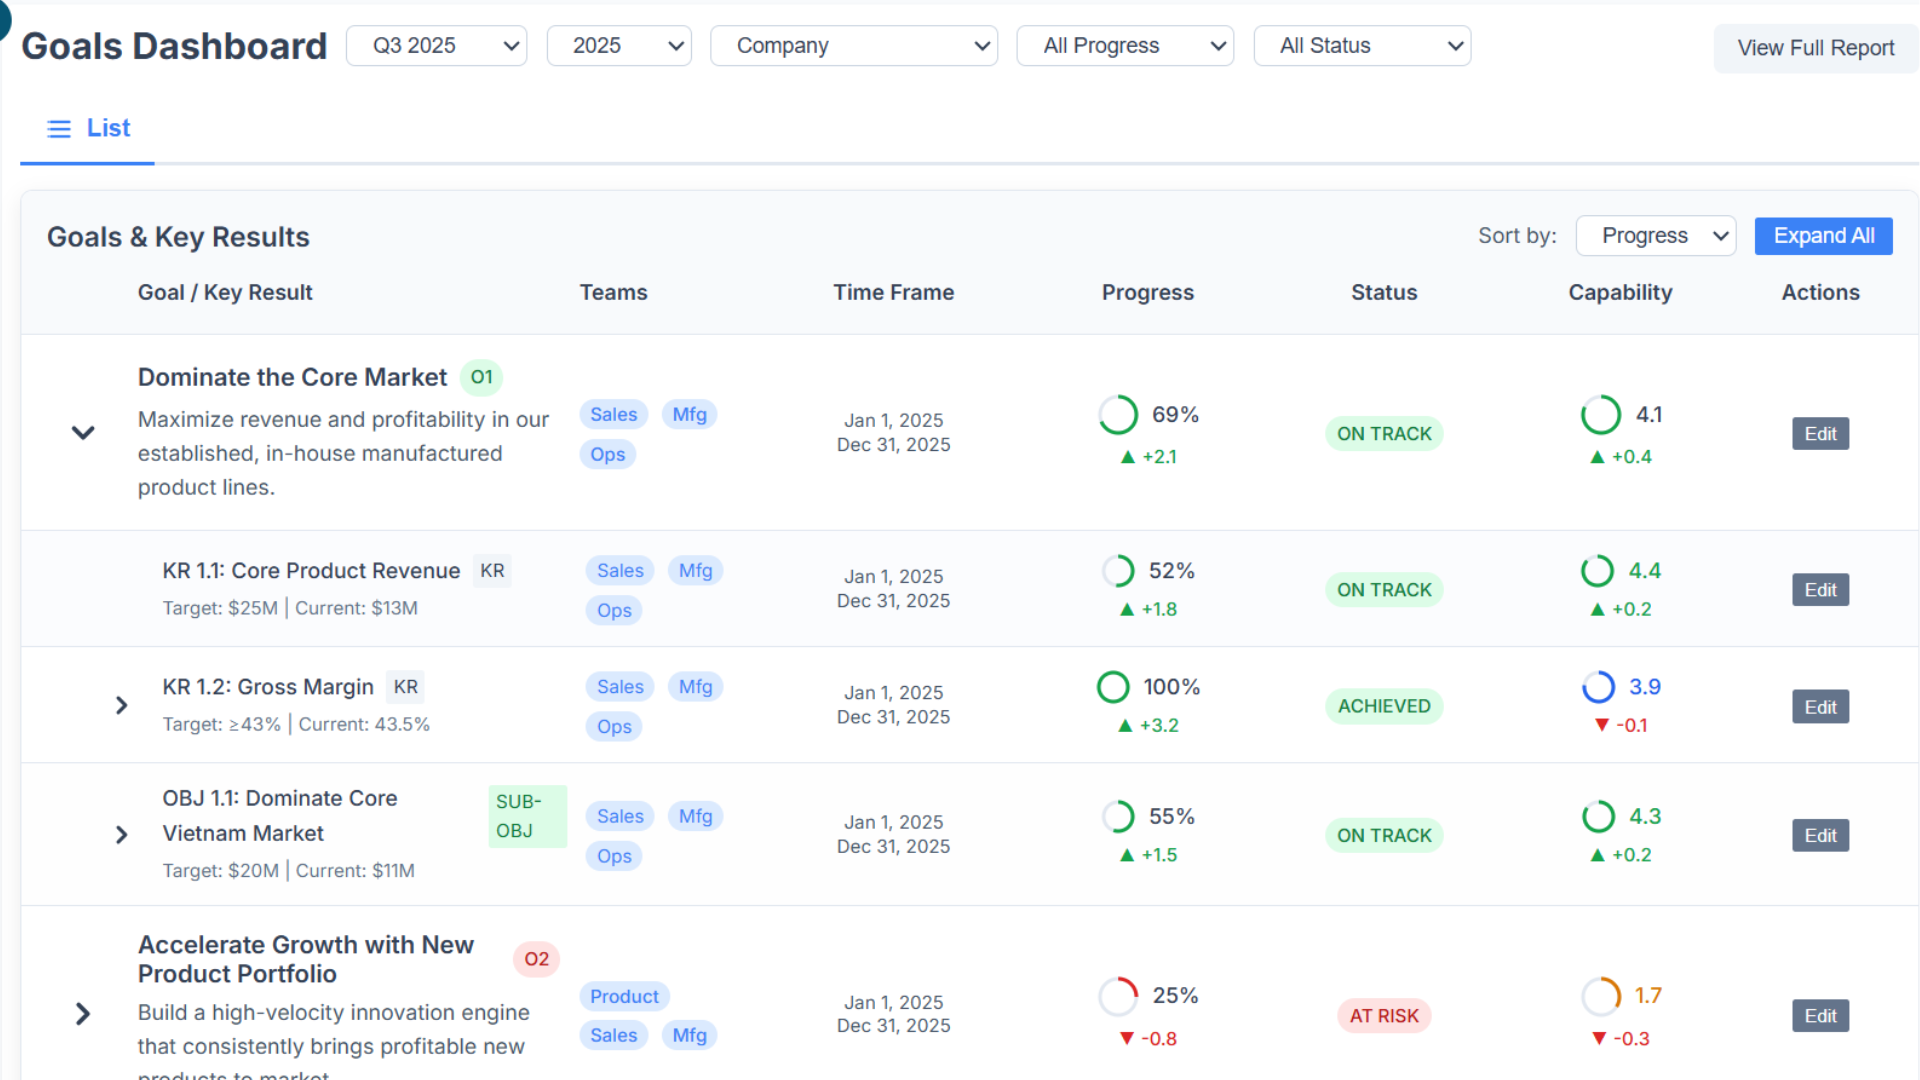
Task: Switch to the List tab
Action: coord(108,128)
